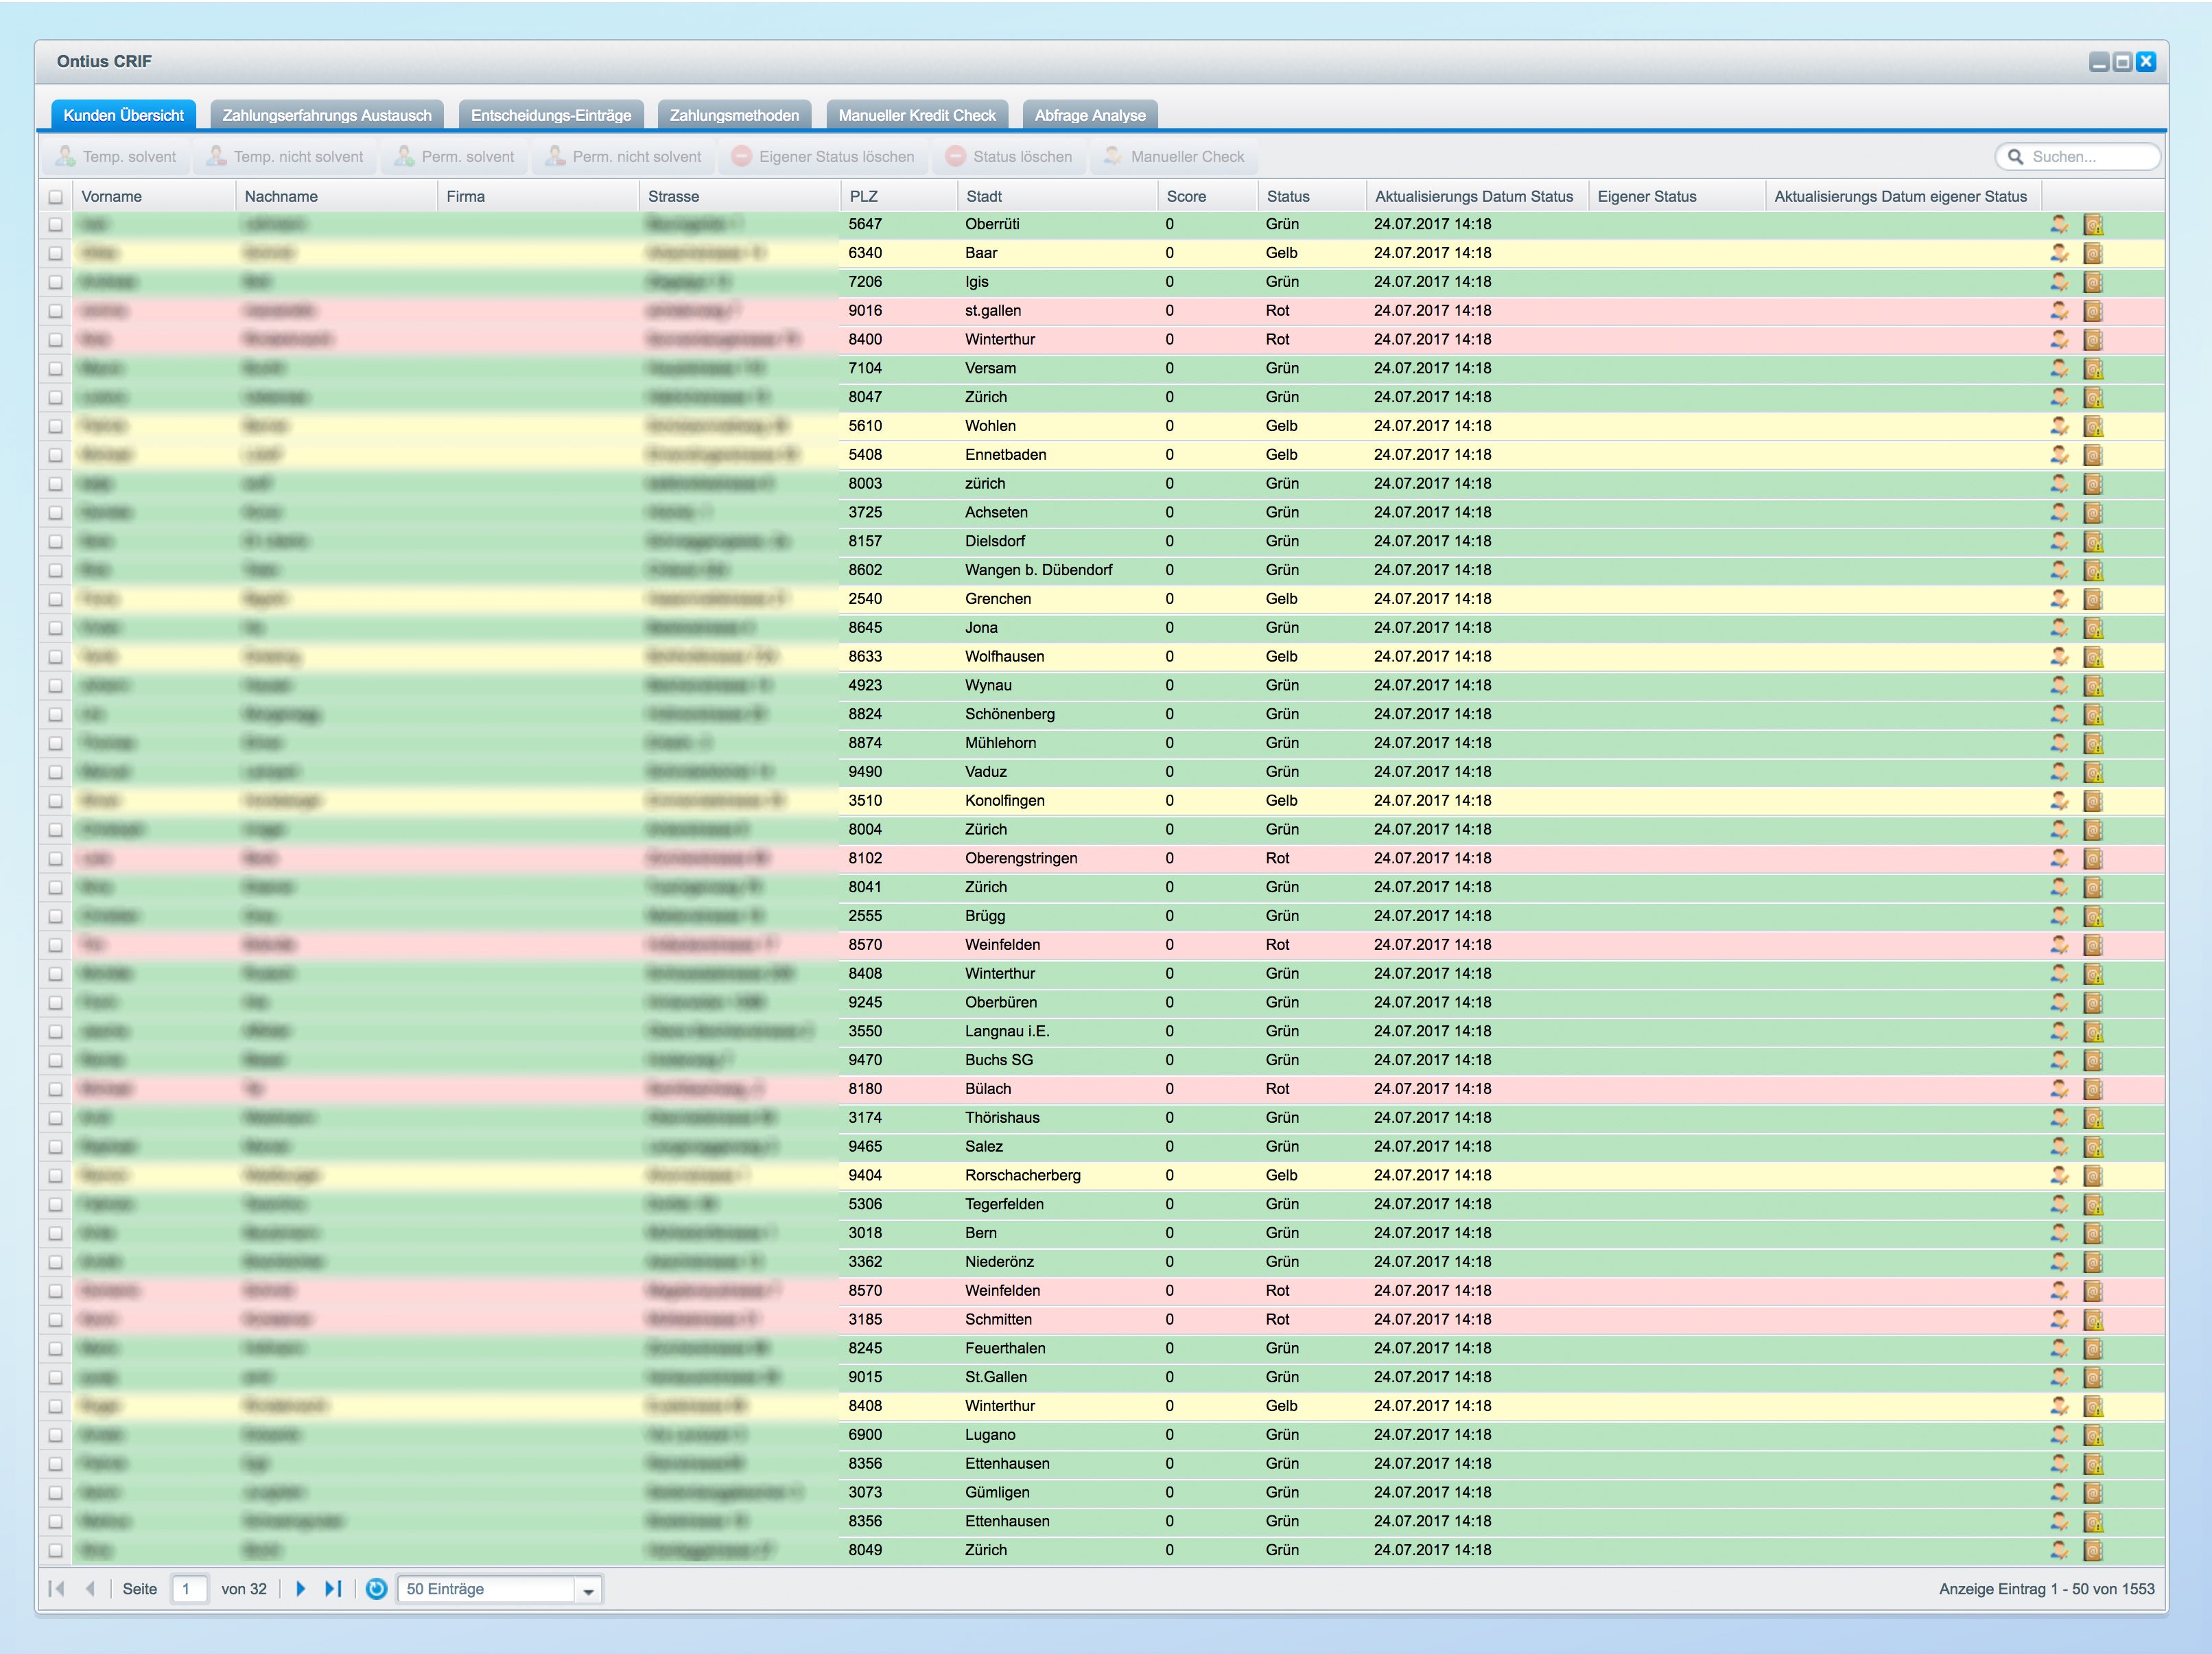Open address book icon for Baar row

click(x=2093, y=254)
